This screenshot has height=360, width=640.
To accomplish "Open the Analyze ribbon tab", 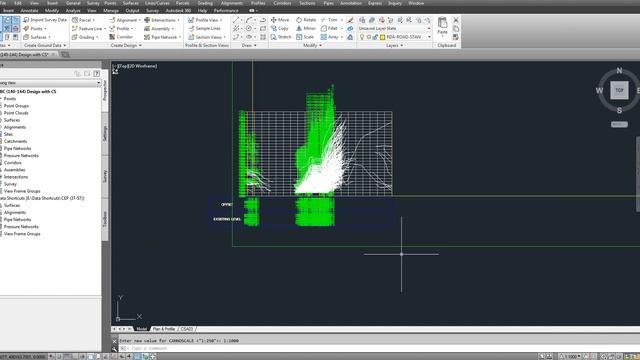I will [x=73, y=11].
